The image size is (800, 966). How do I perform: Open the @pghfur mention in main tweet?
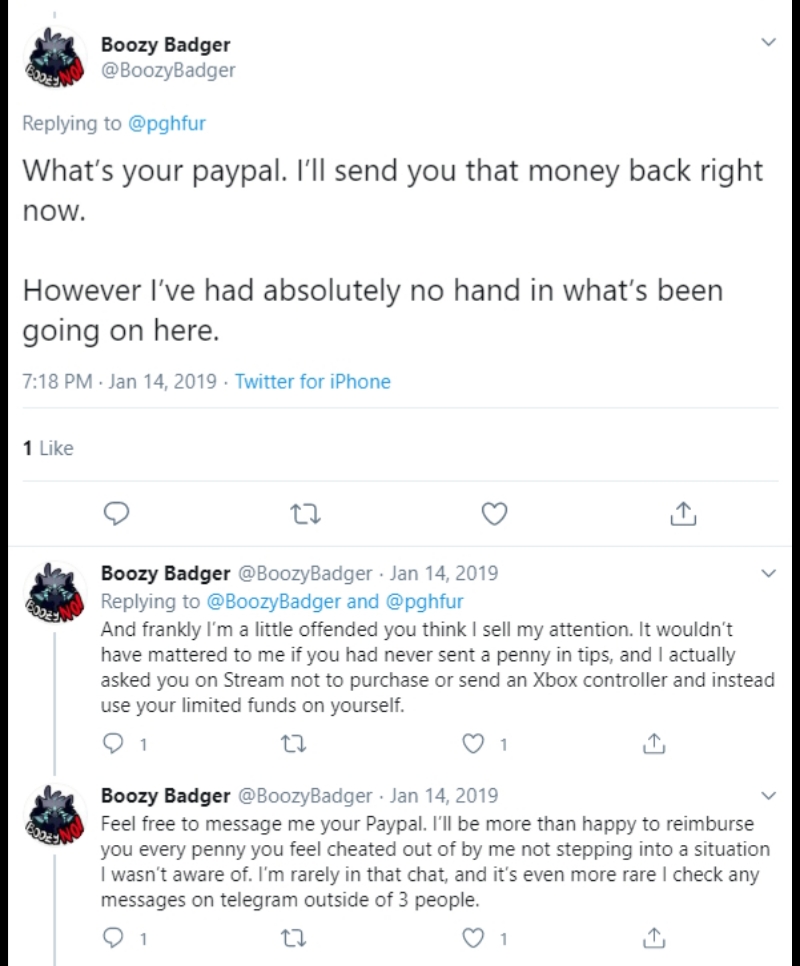[x=166, y=124]
